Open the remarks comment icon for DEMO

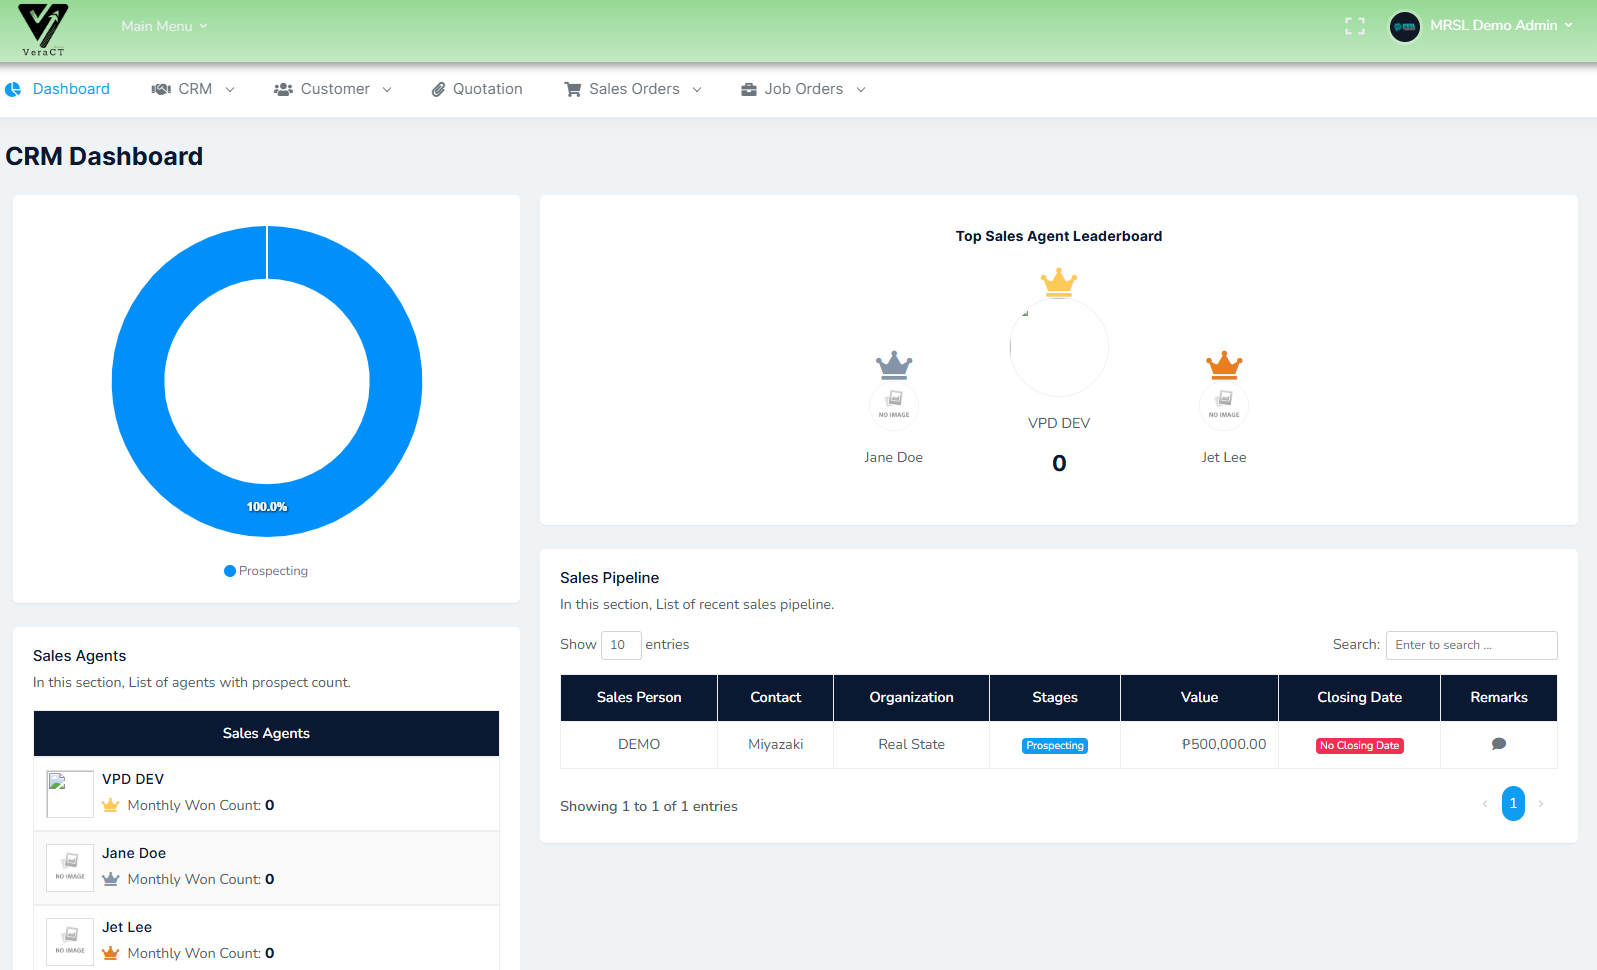pos(1499,744)
